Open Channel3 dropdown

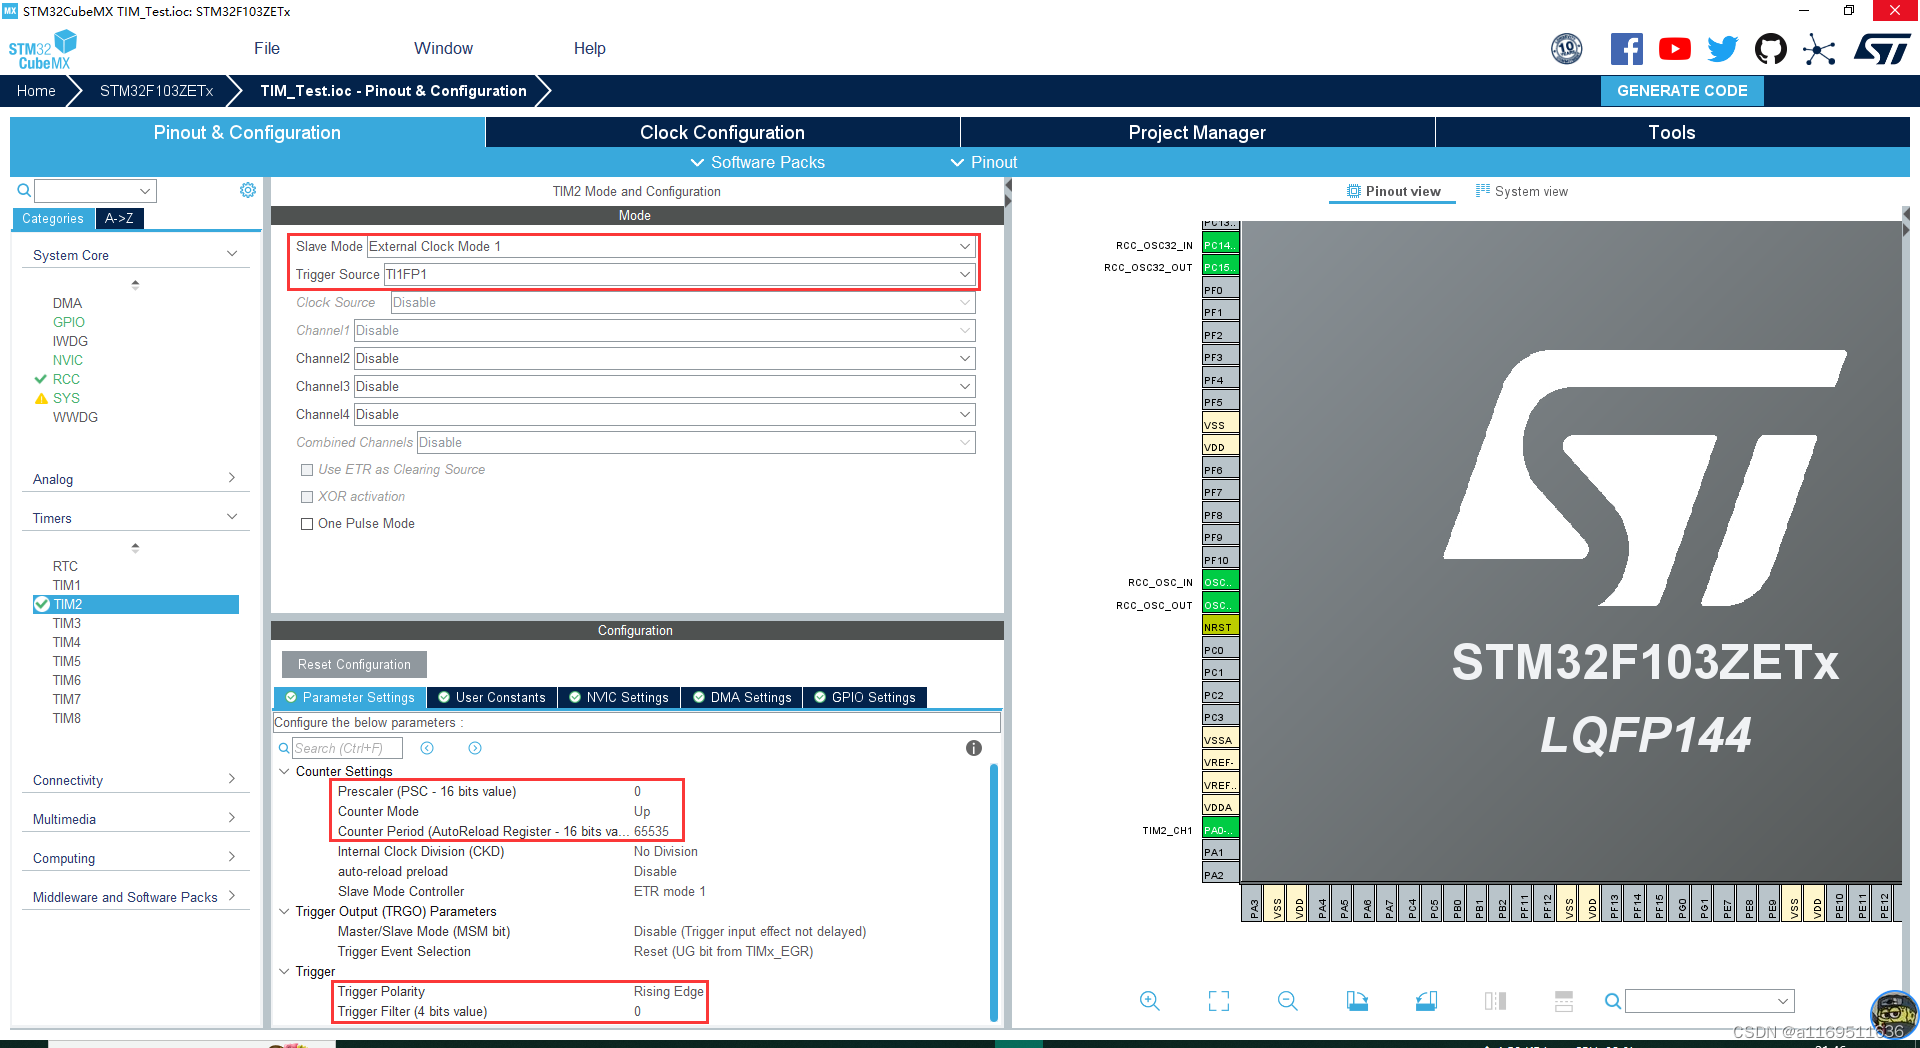664,386
